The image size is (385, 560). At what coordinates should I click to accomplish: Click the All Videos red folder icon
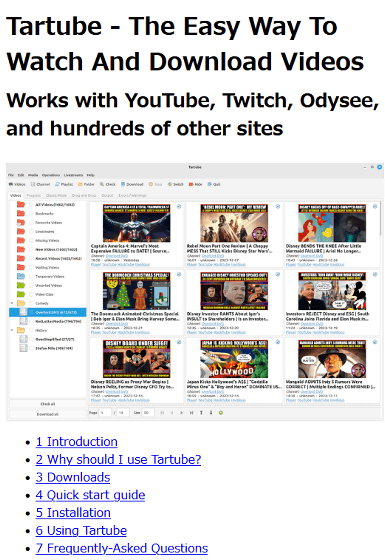pyautogui.click(x=21, y=205)
